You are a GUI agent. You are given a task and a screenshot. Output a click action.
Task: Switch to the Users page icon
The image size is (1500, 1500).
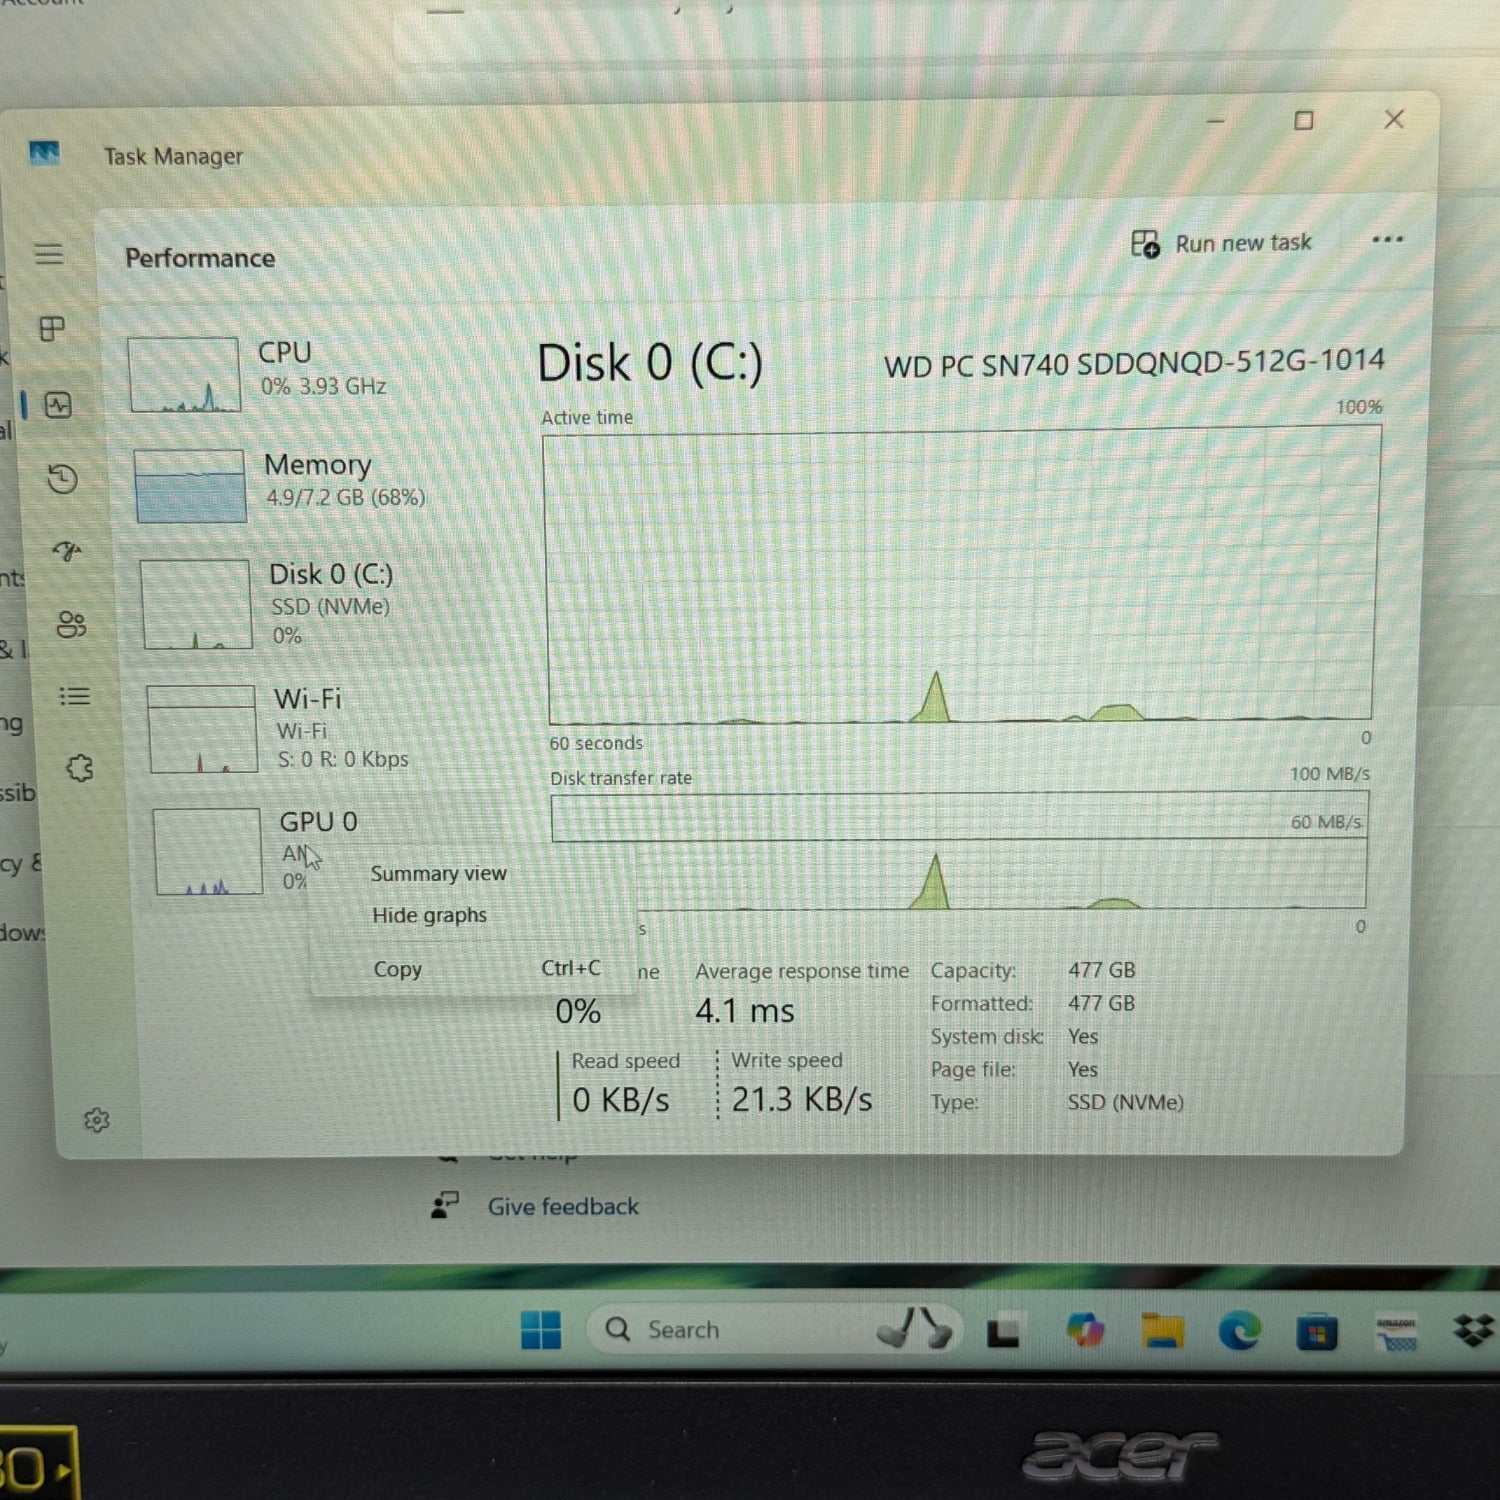point(71,624)
